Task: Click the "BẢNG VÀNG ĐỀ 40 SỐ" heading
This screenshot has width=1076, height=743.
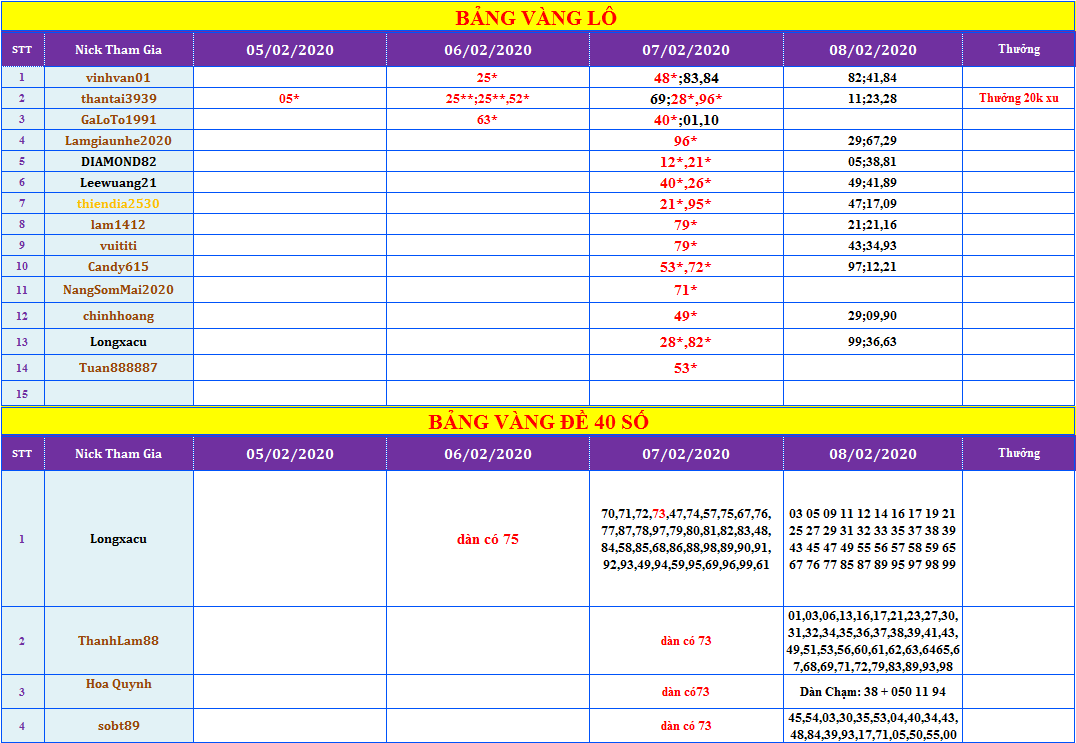Action: [x=537, y=422]
